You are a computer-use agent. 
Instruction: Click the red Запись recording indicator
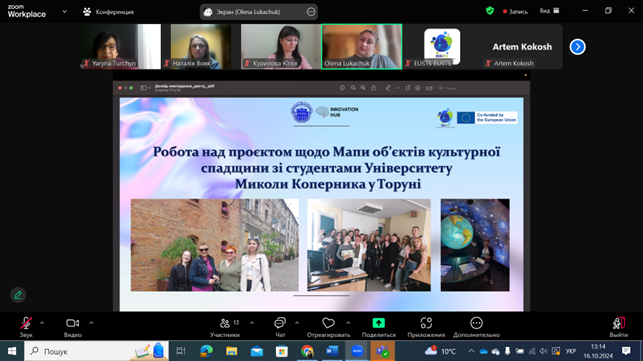(x=515, y=11)
